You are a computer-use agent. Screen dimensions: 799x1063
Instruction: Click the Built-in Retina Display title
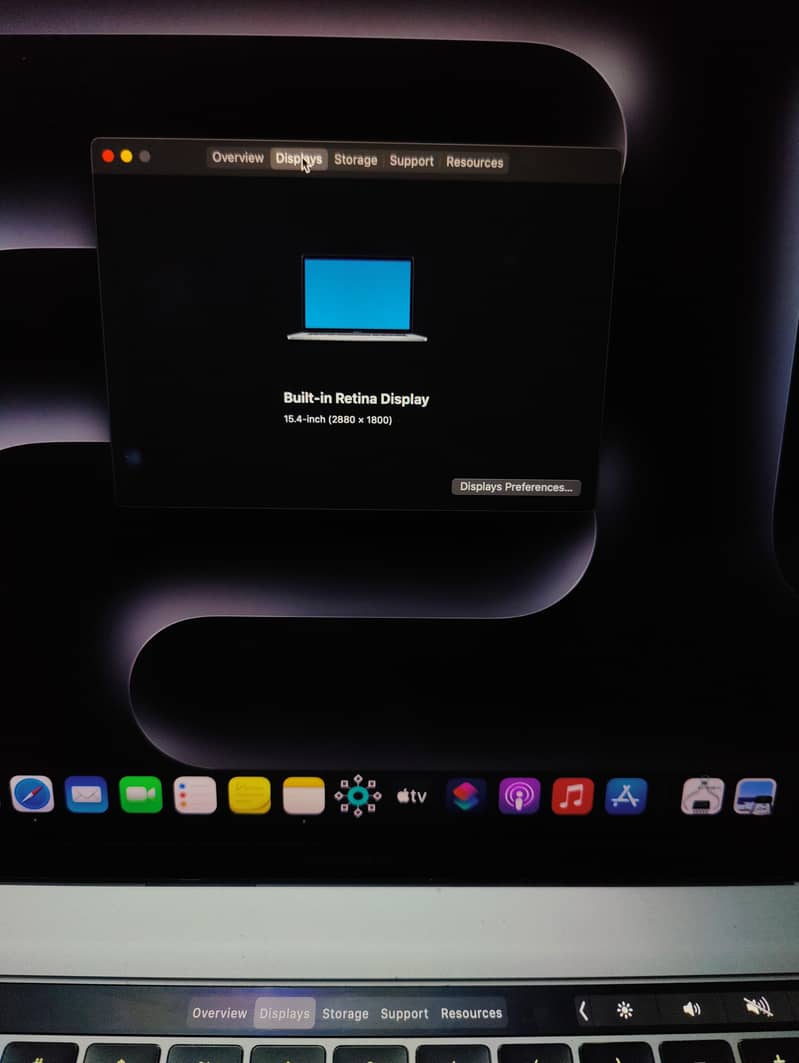356,399
